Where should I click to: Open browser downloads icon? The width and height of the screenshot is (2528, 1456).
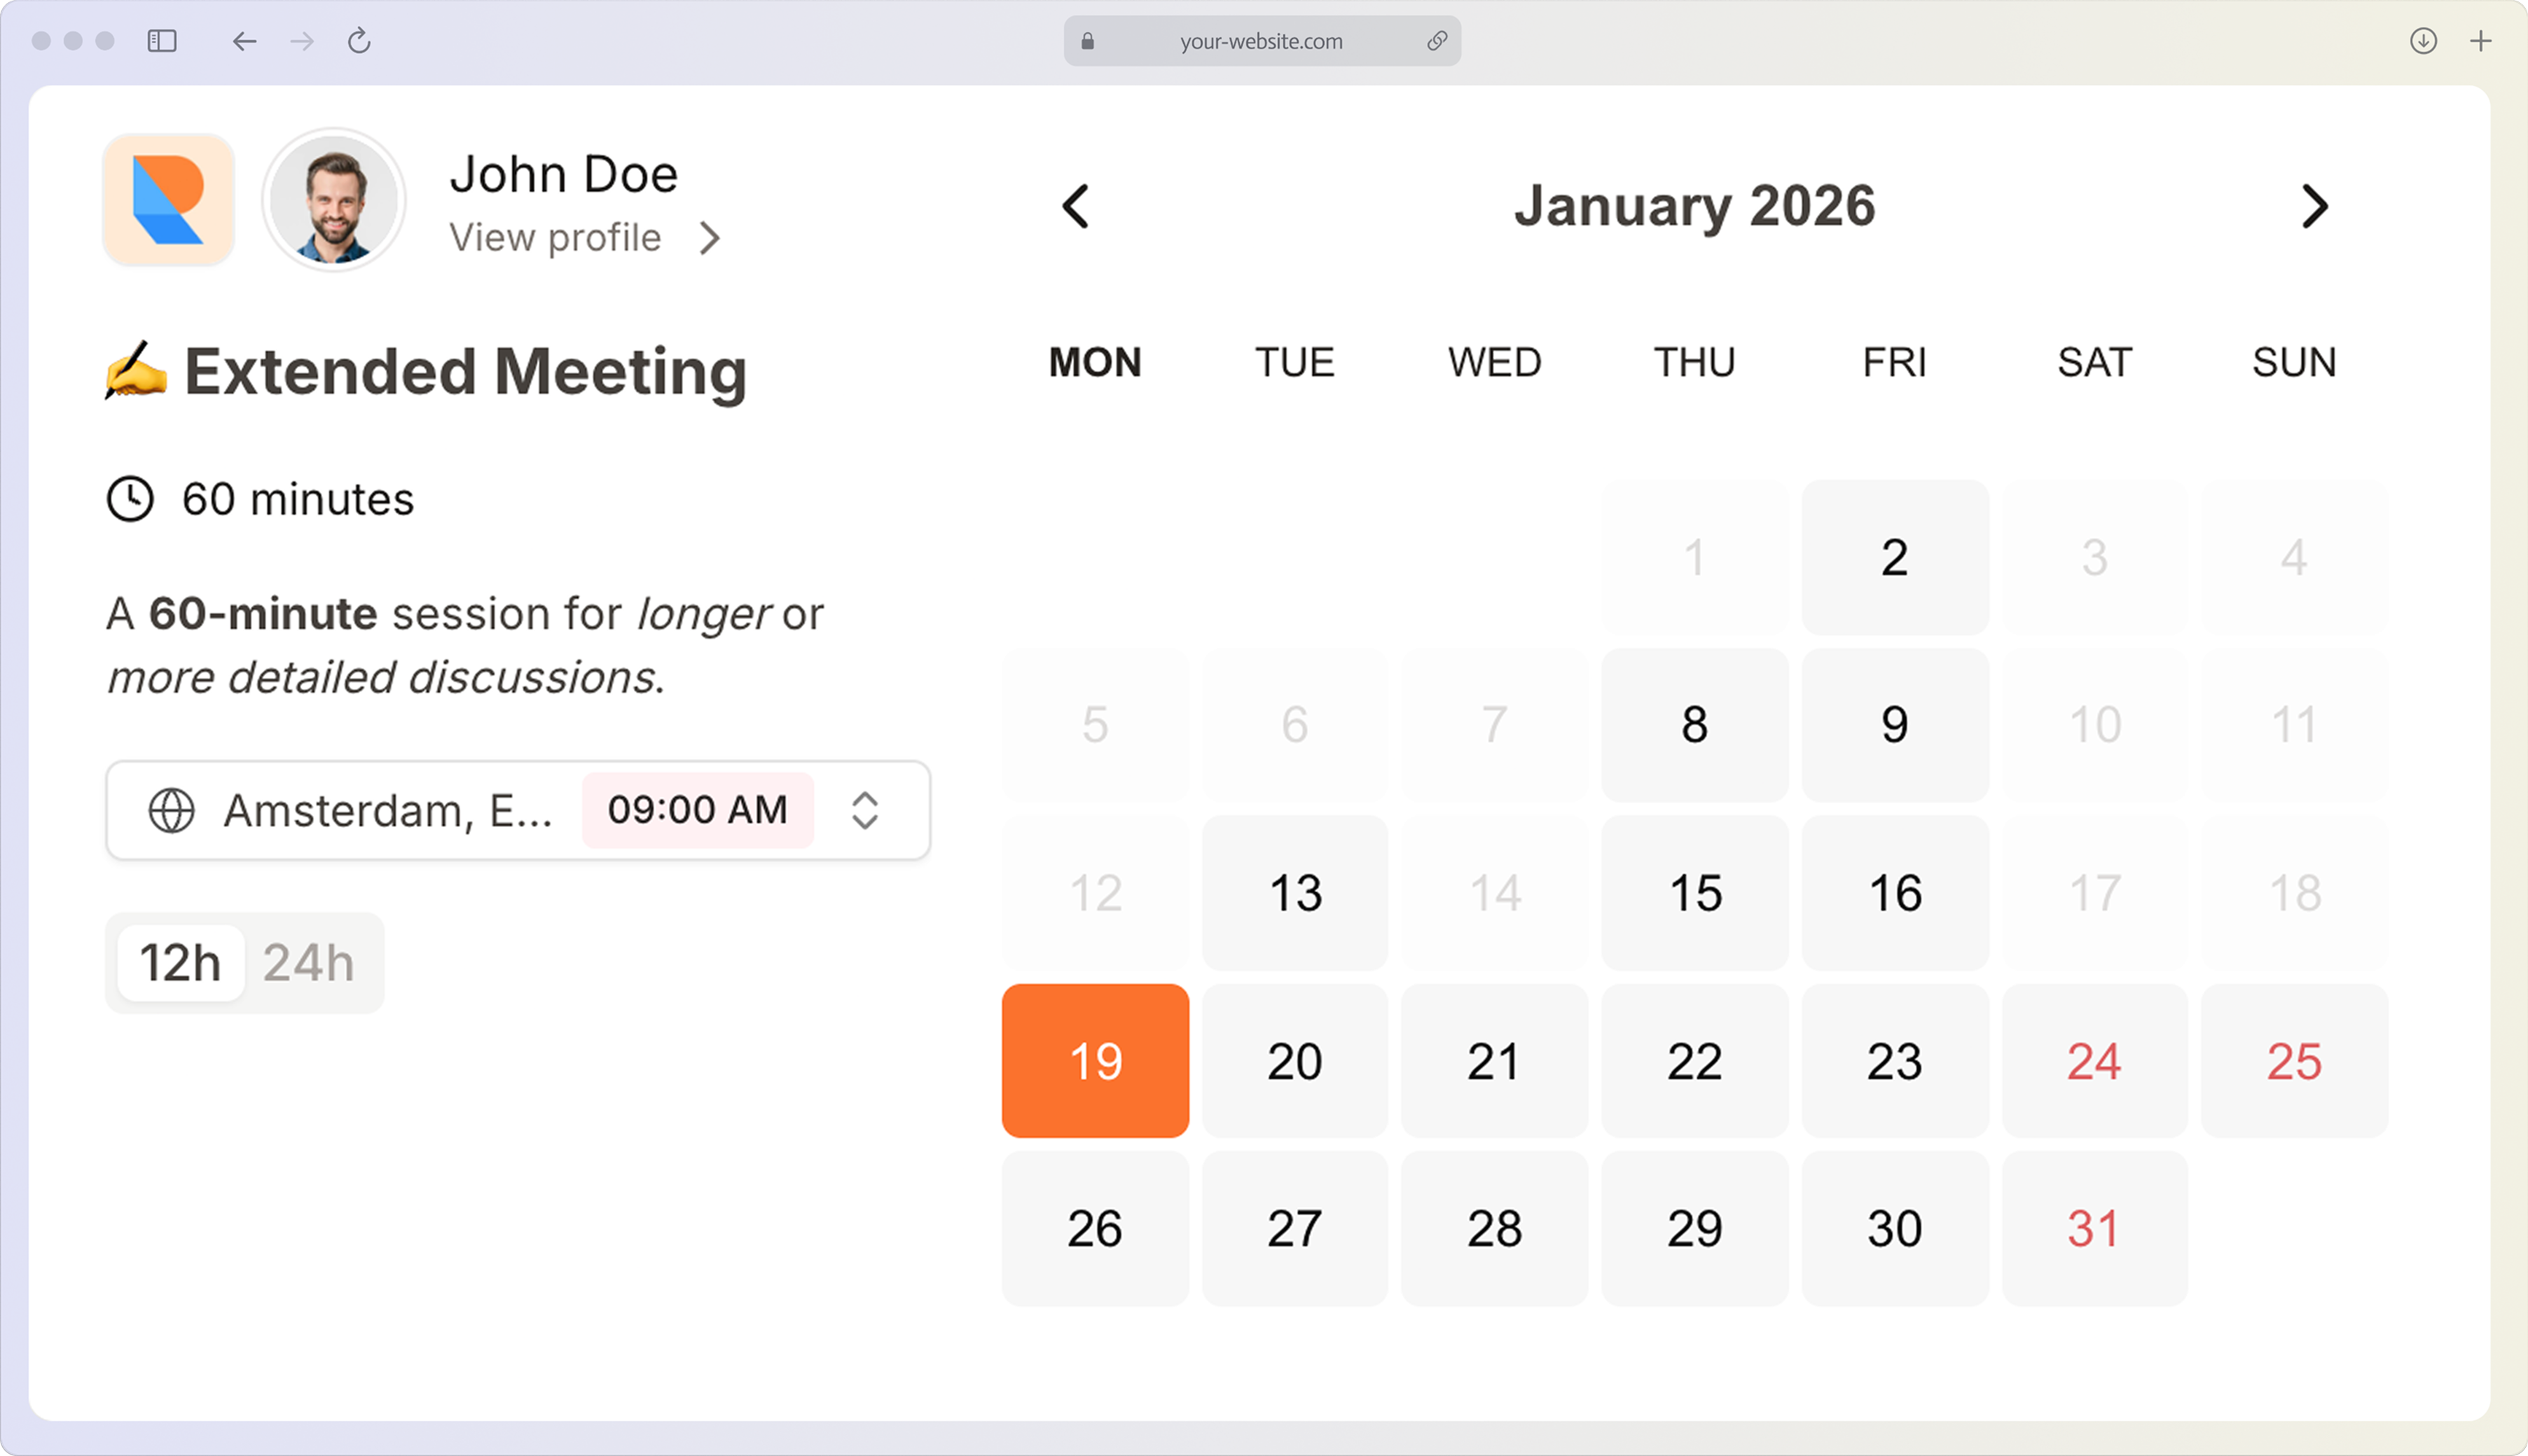coord(2423,41)
